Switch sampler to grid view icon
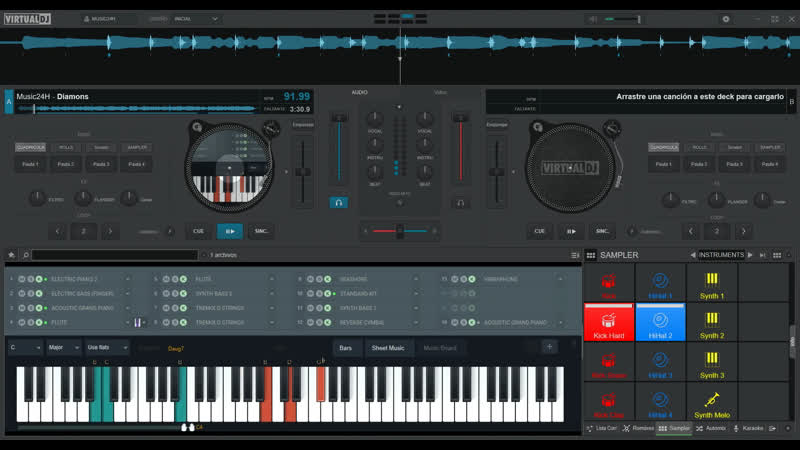800x450 pixels. coord(777,255)
